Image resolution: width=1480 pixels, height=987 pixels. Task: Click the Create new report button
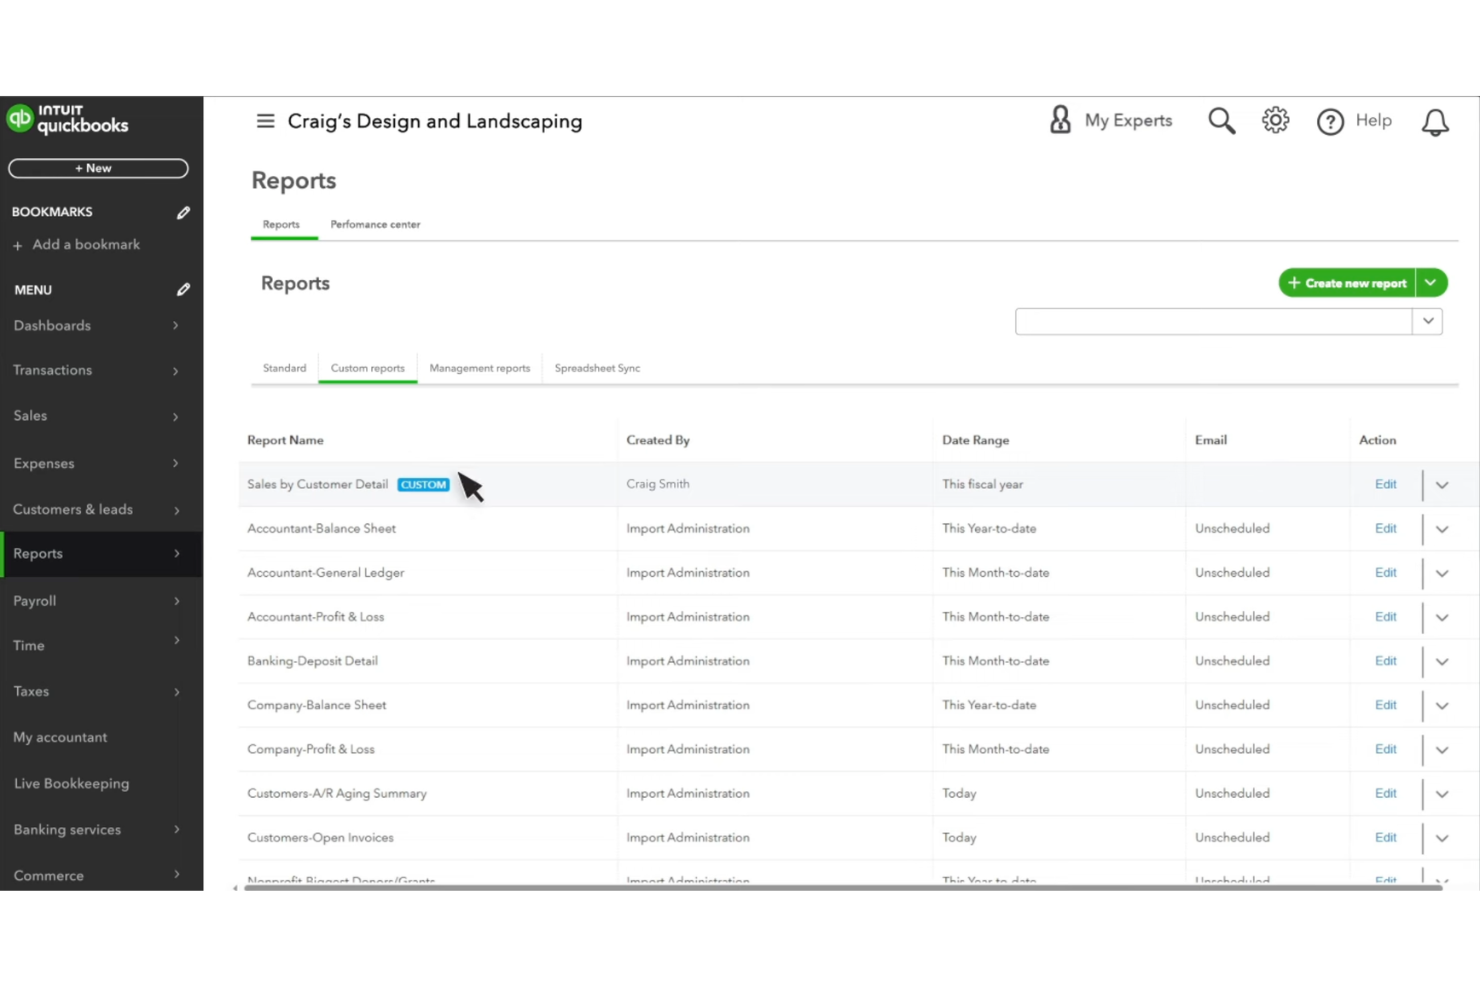coord(1348,283)
